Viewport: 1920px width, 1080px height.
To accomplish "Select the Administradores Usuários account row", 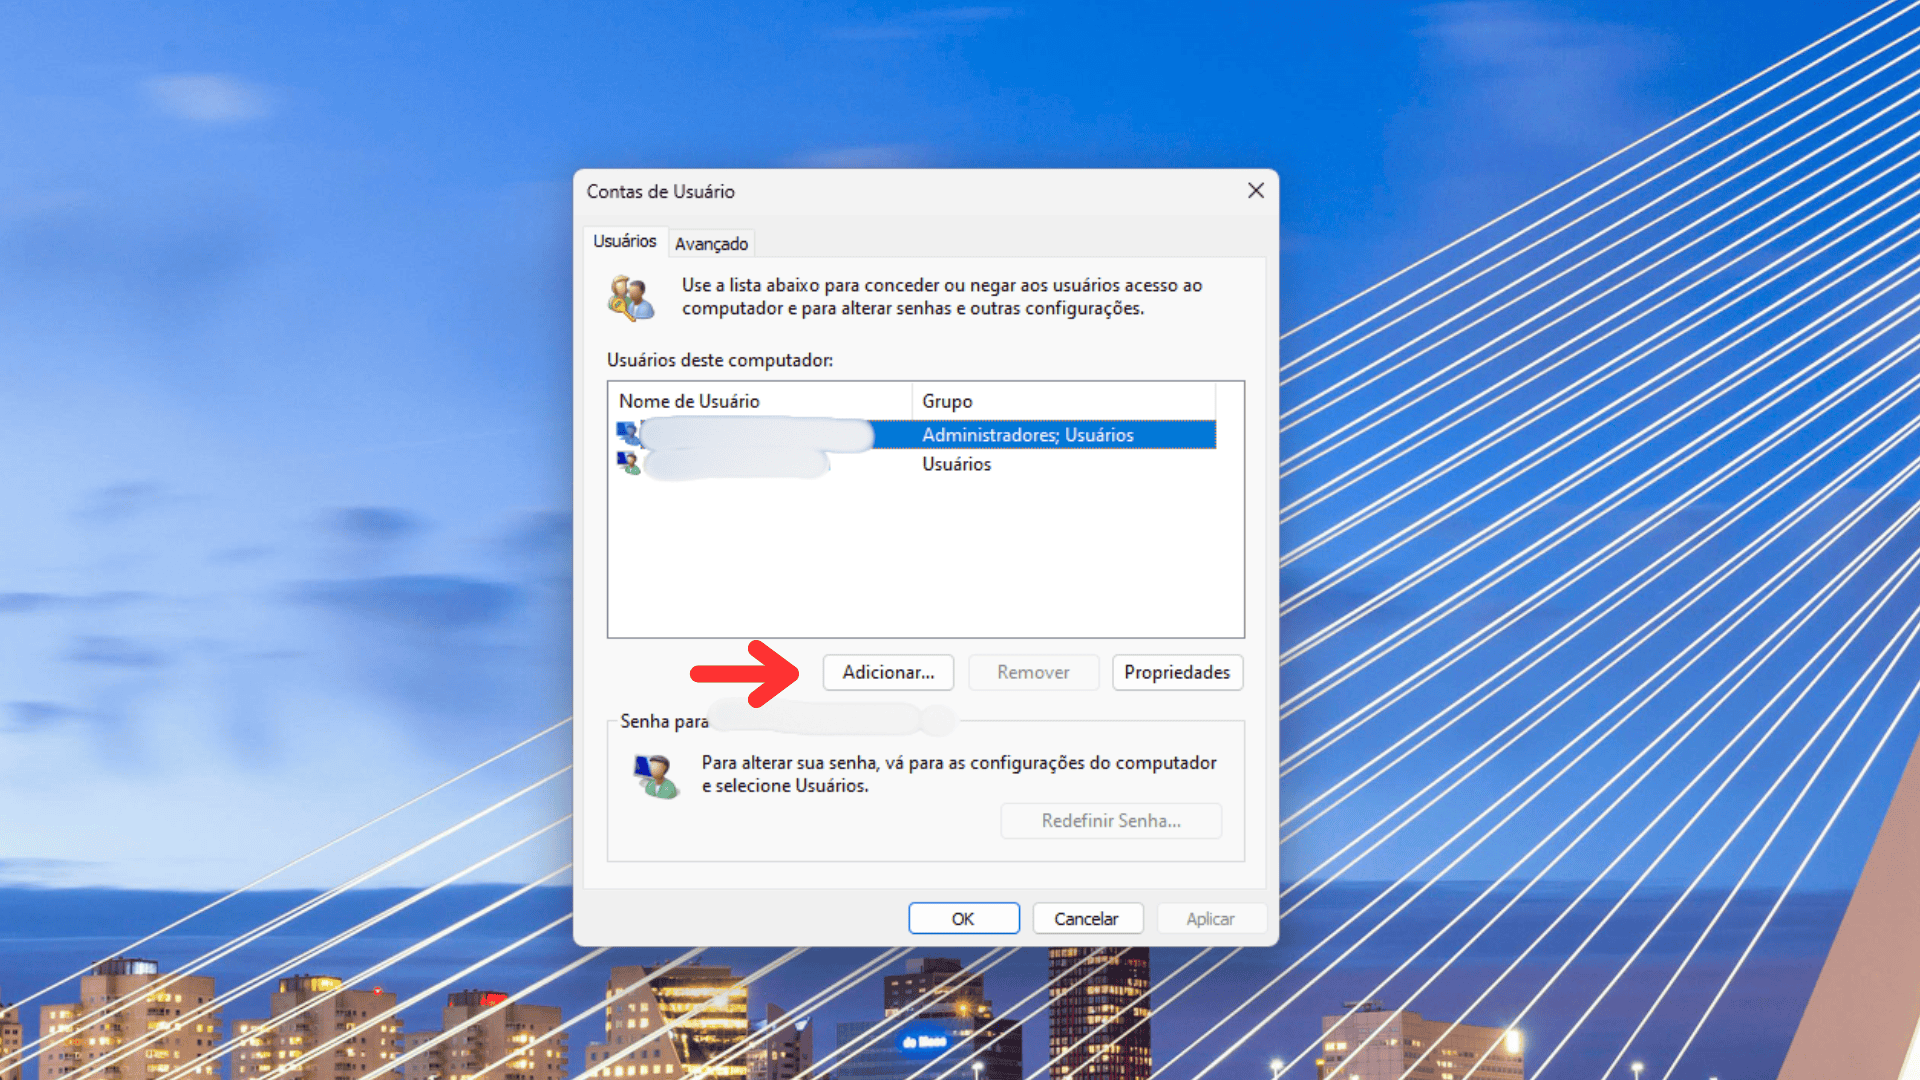I will tap(923, 434).
